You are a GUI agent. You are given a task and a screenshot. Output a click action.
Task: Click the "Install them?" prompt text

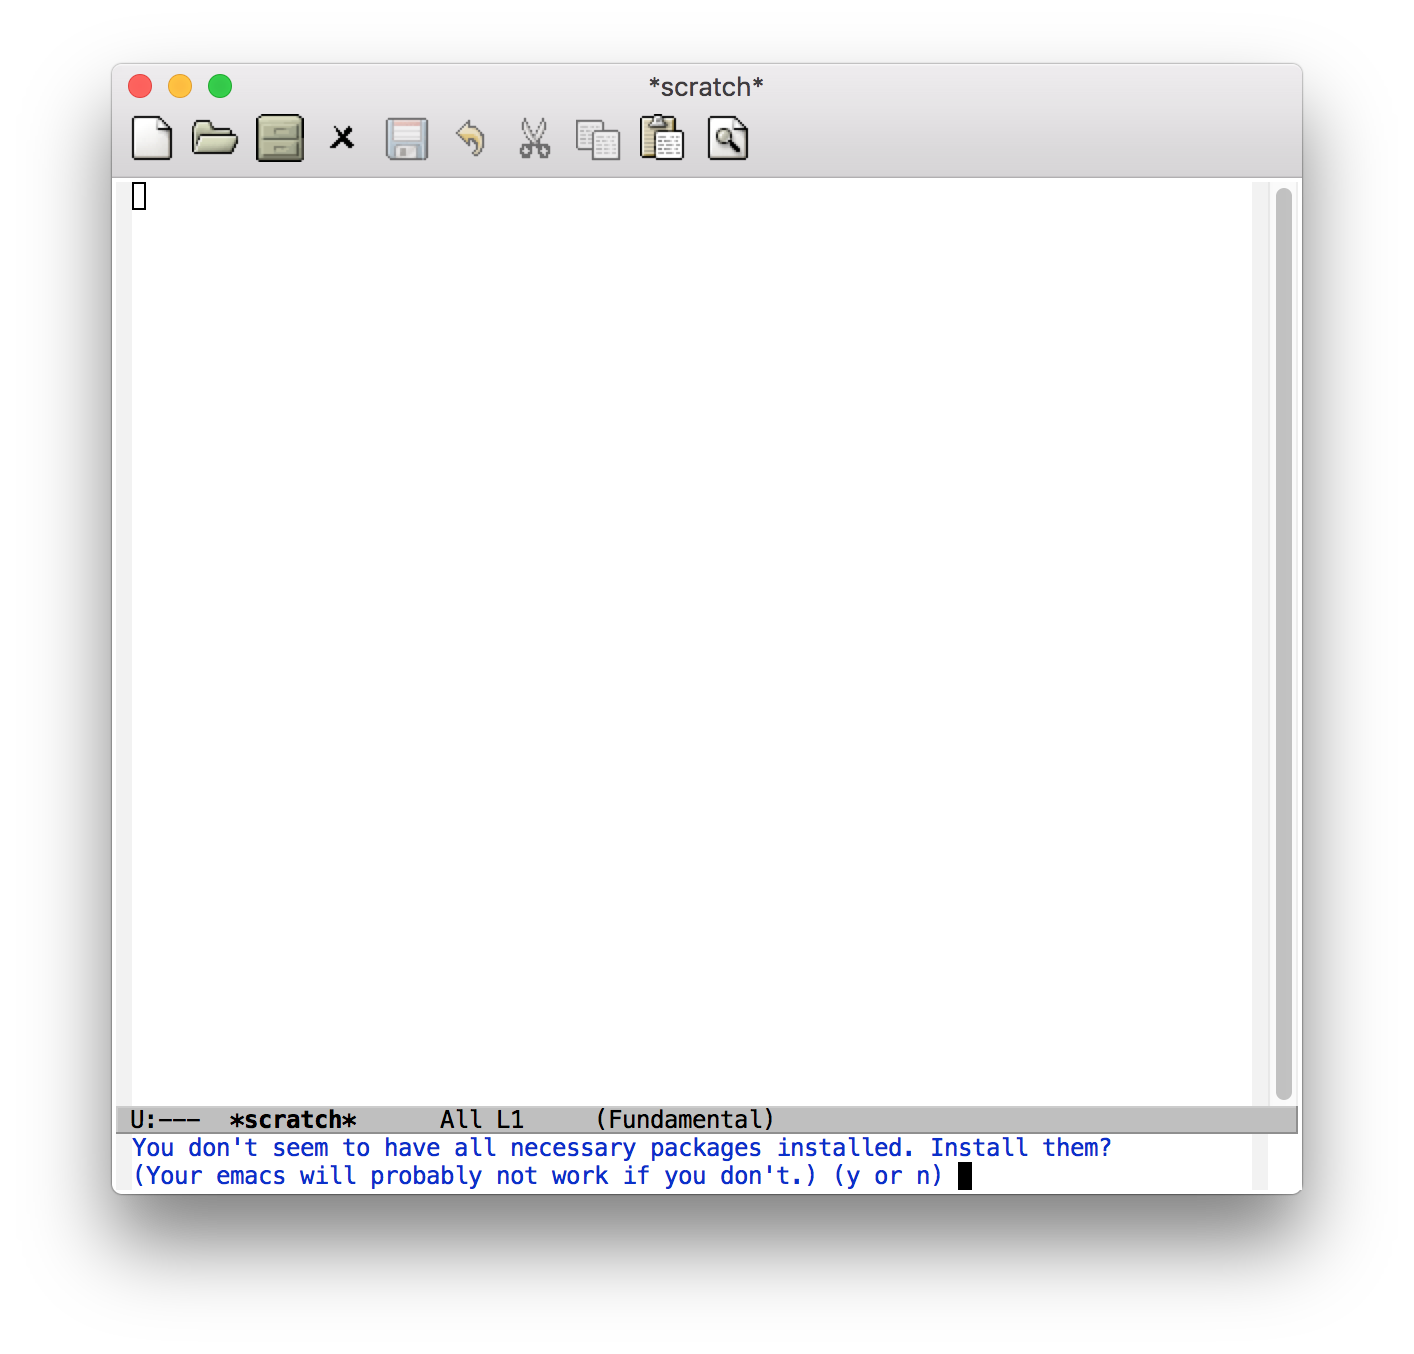(x=1021, y=1147)
